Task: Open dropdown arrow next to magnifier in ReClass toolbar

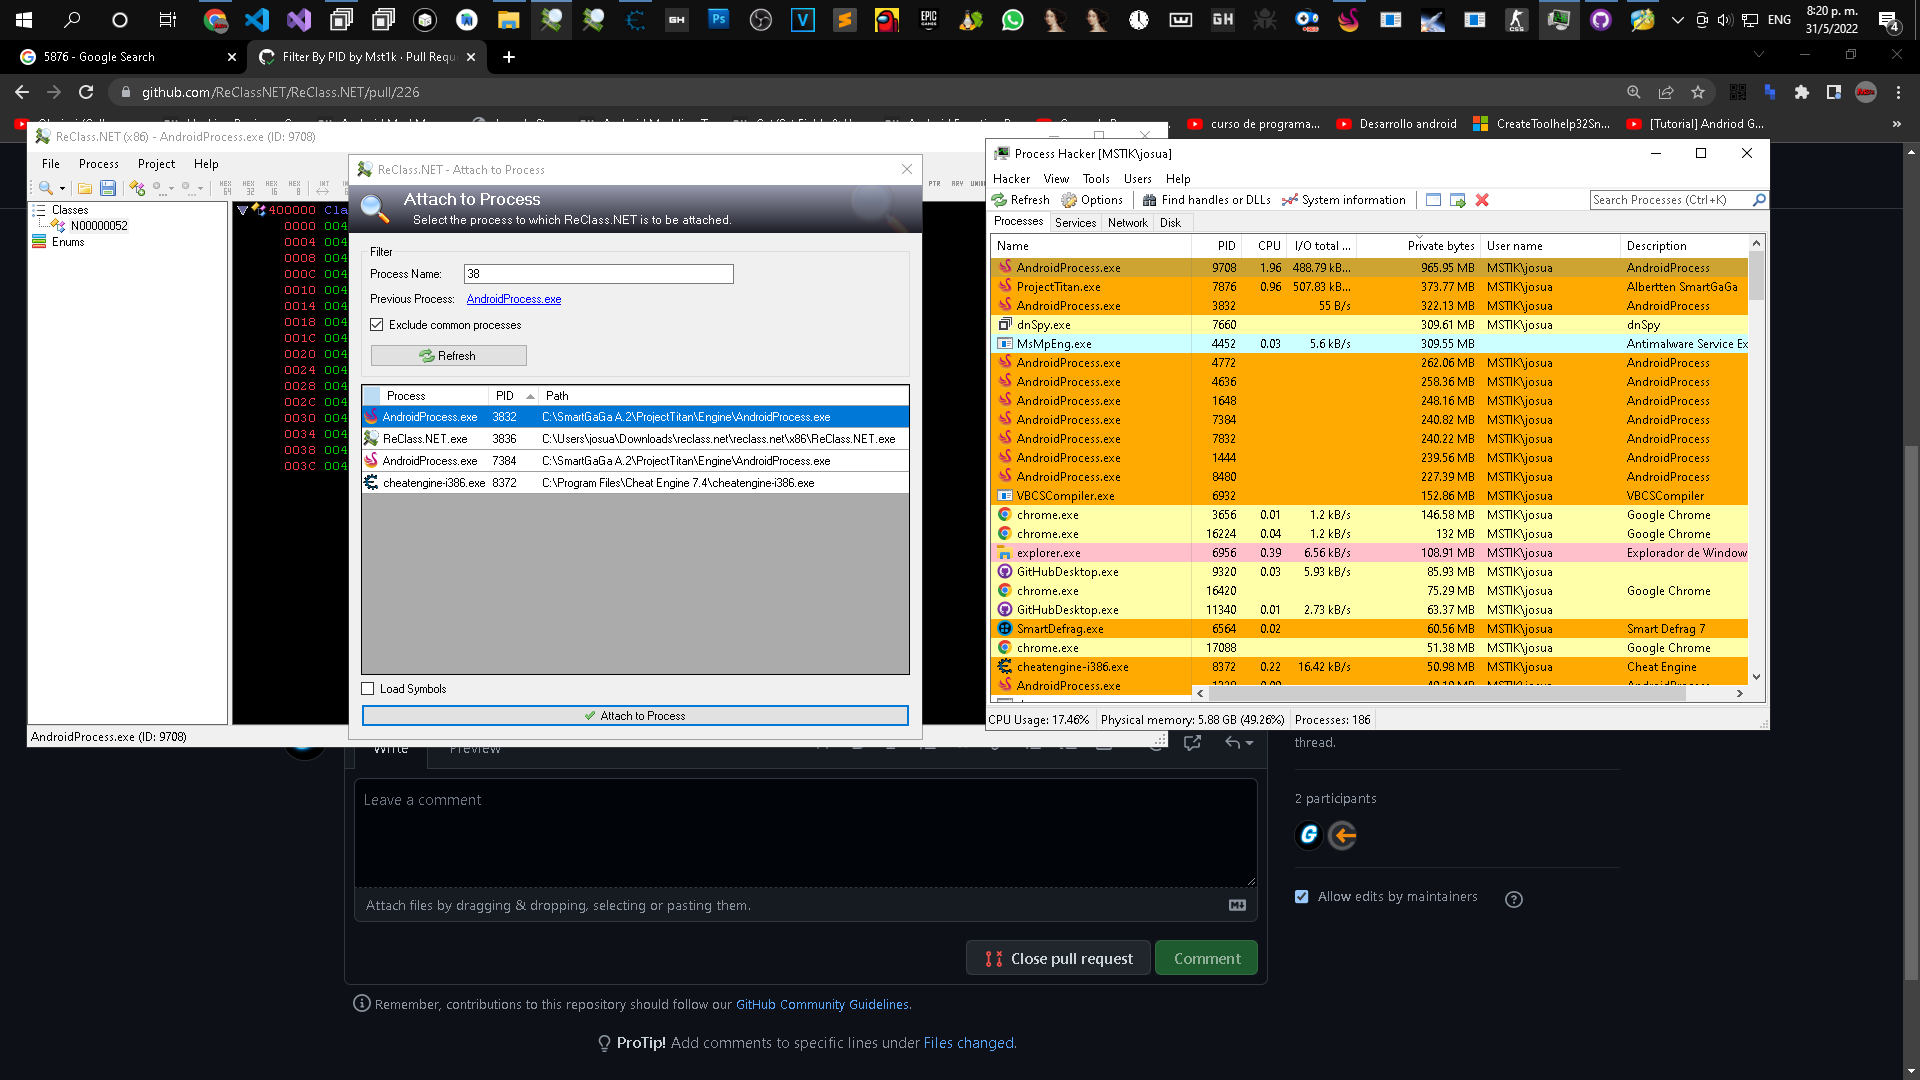Action: (x=63, y=188)
